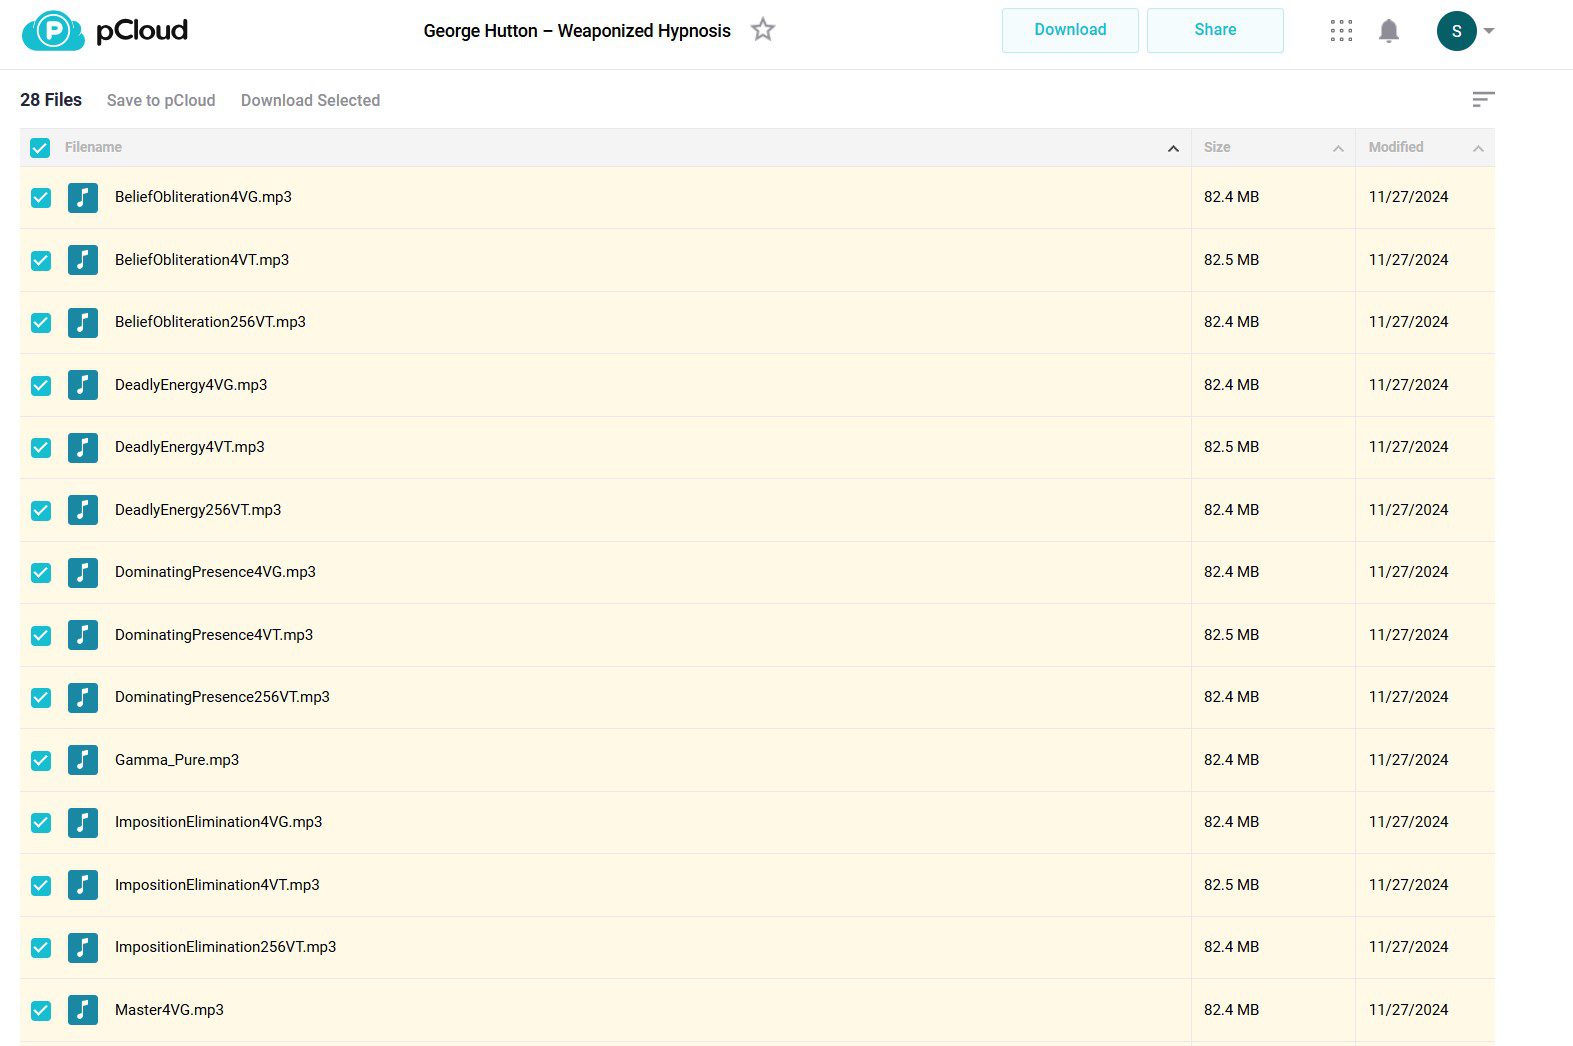Click music icon for Gamma_Pure.mp3
This screenshot has width=1573, height=1046.
(x=83, y=760)
